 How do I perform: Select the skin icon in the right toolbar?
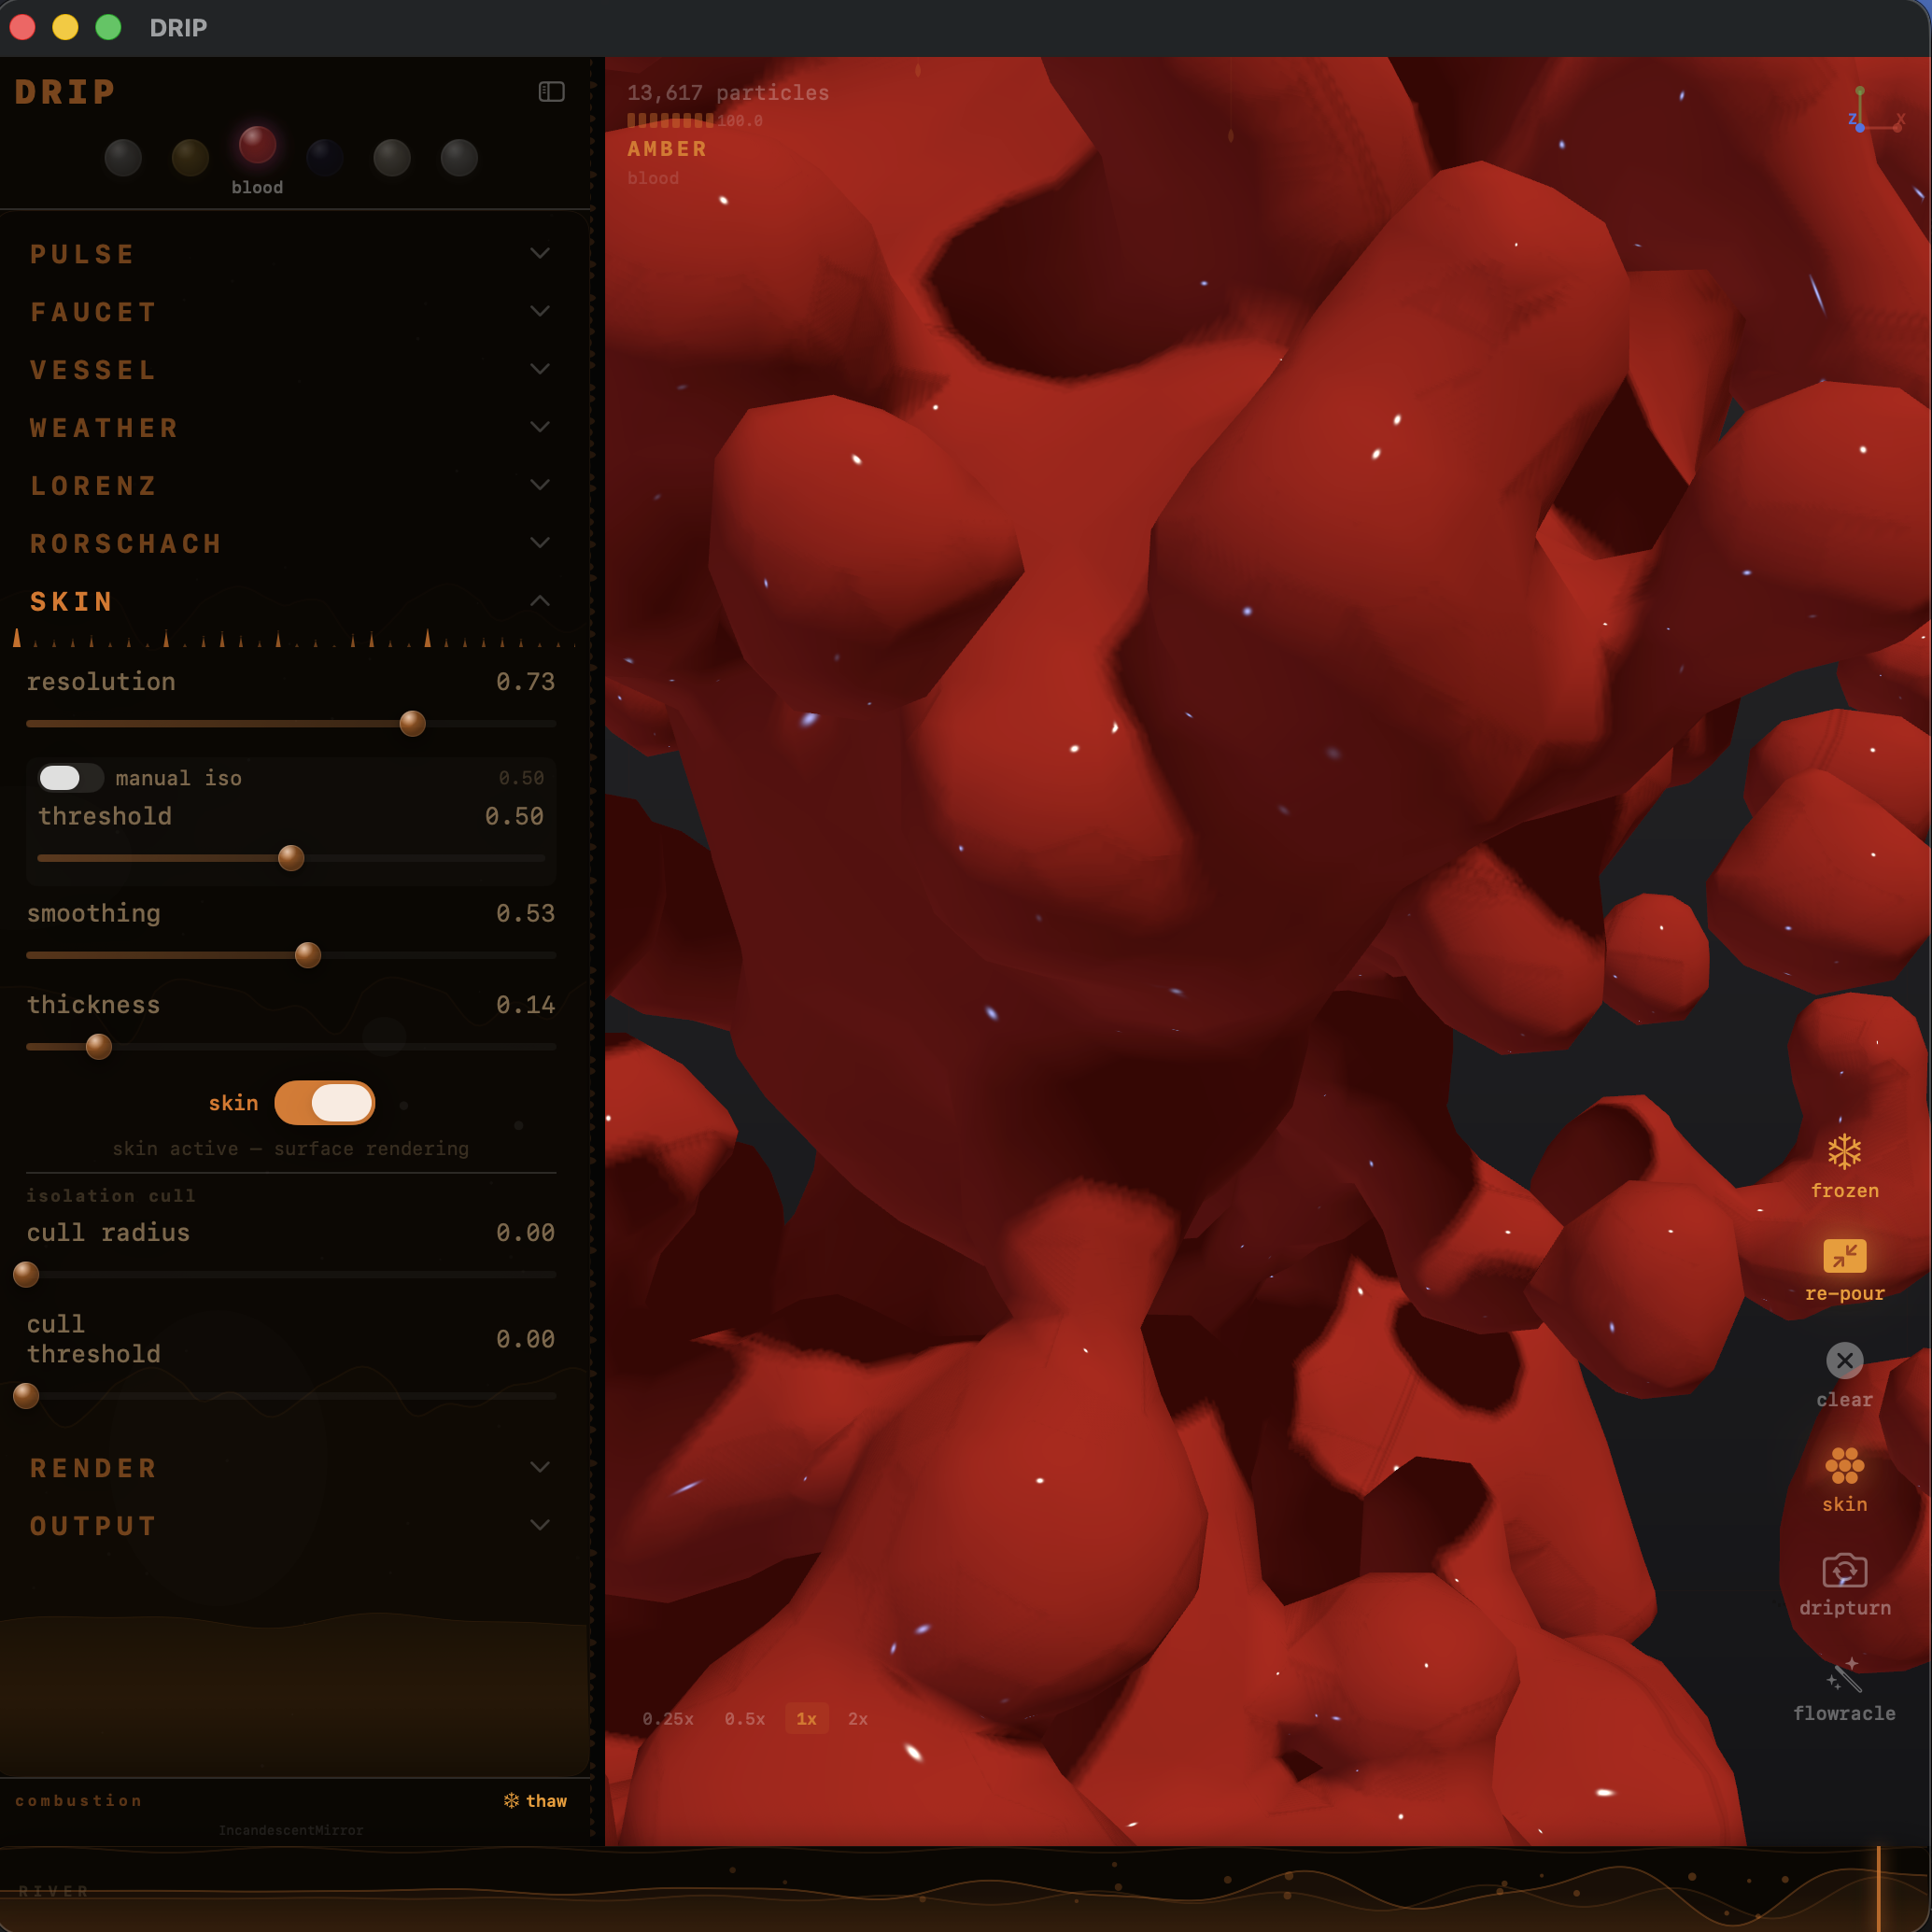pos(1843,1467)
